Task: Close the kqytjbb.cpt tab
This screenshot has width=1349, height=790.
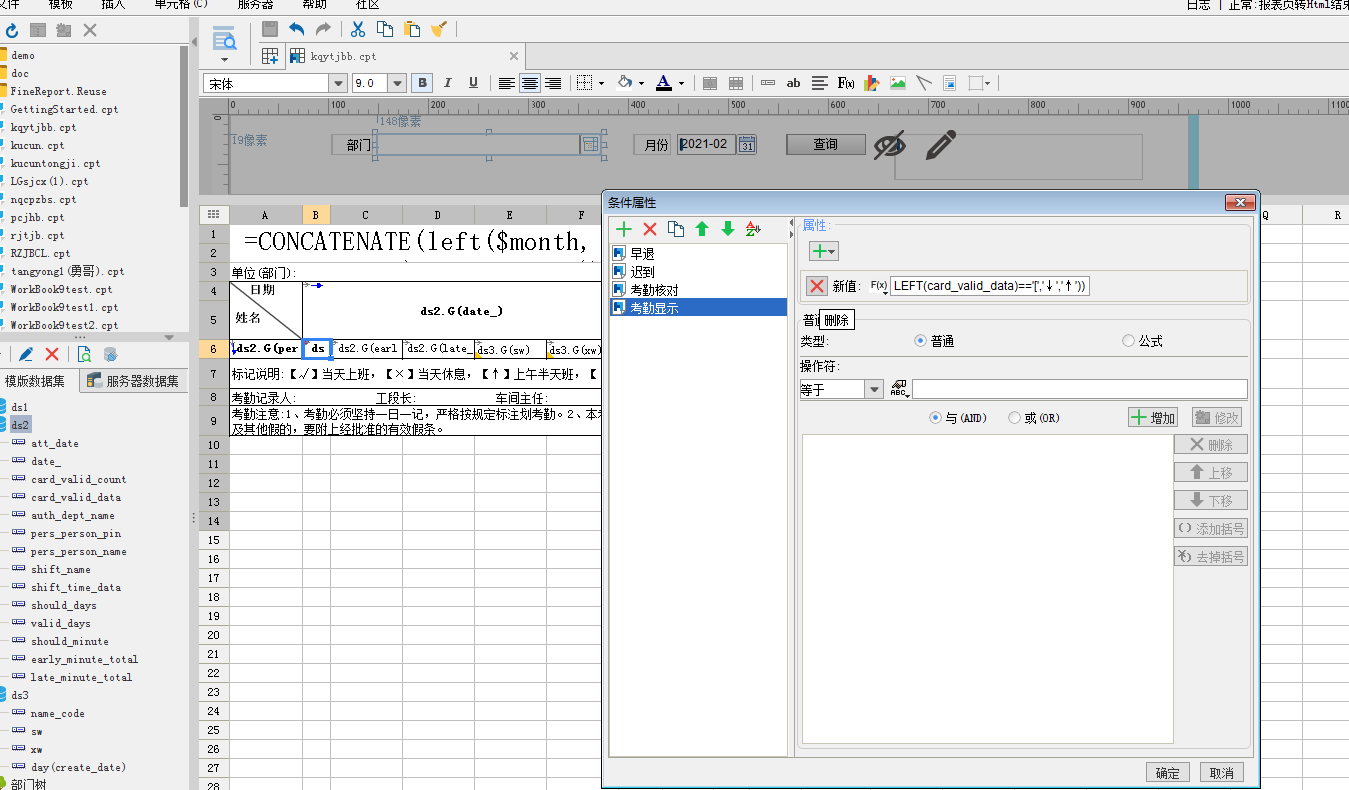Action: (x=514, y=57)
